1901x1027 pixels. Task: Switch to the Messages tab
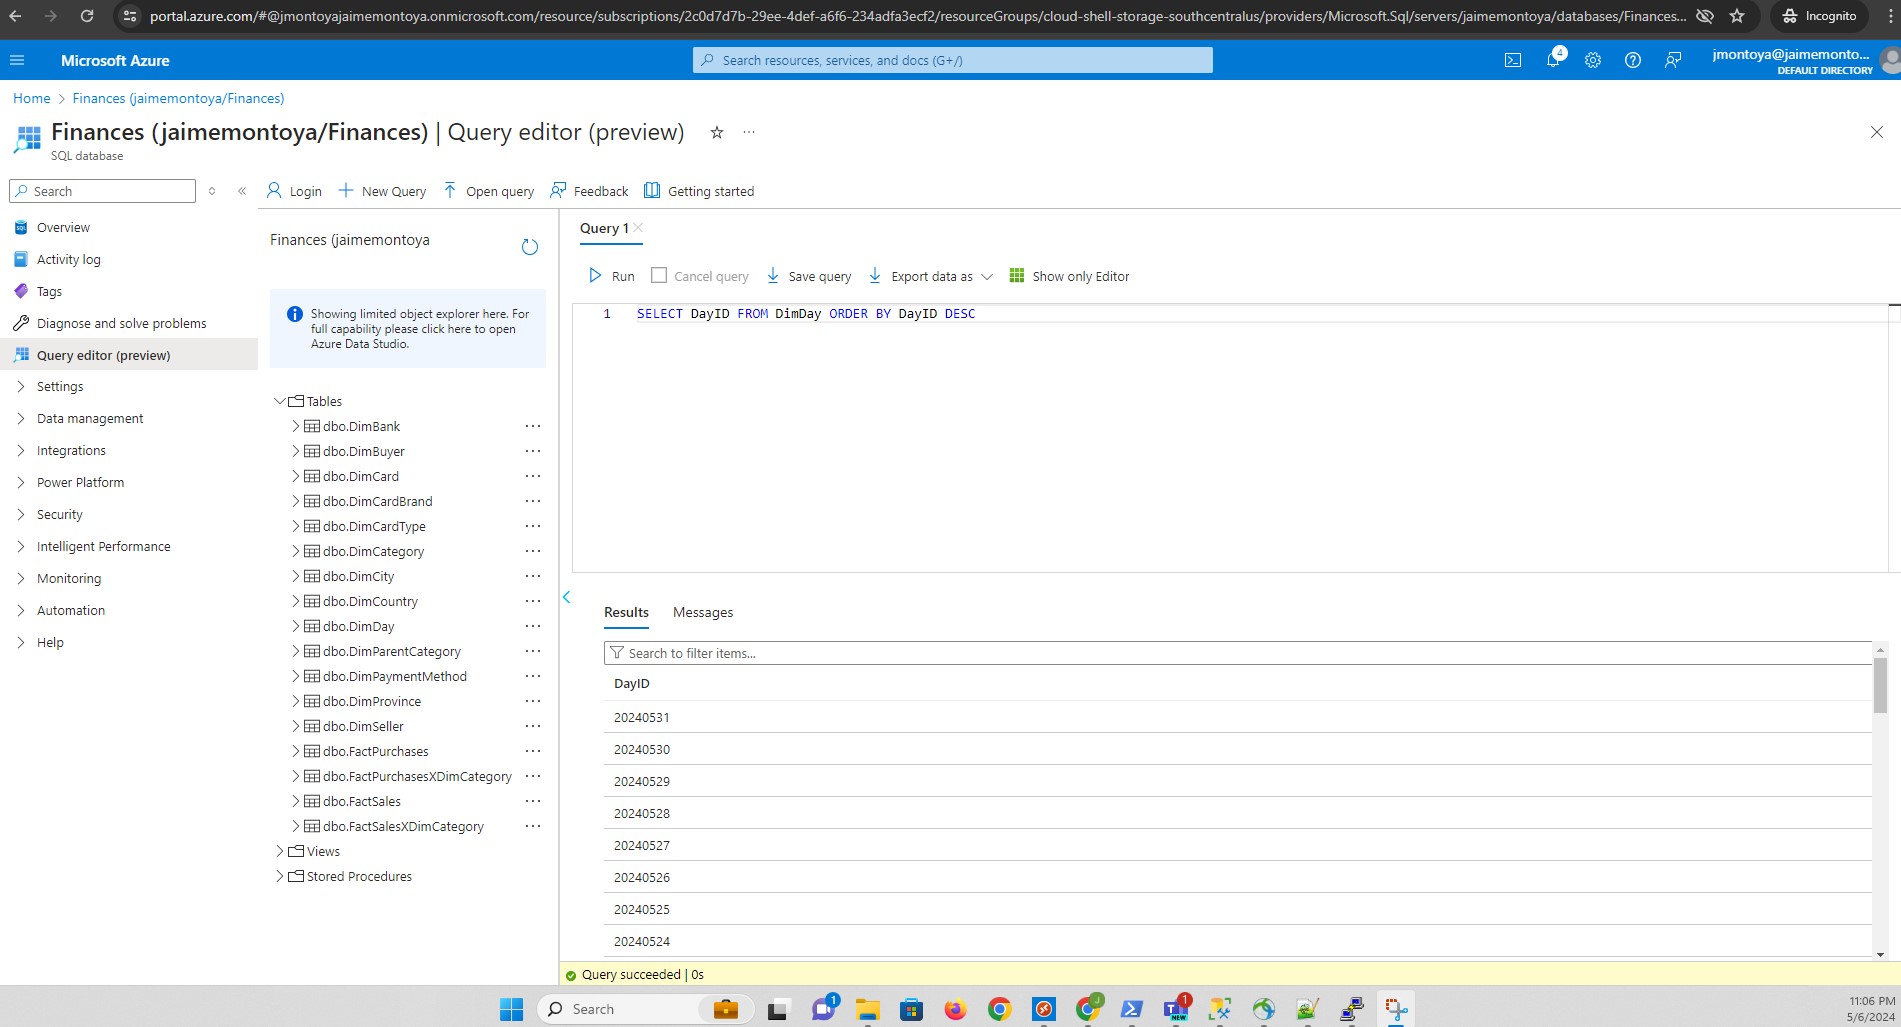pos(703,612)
